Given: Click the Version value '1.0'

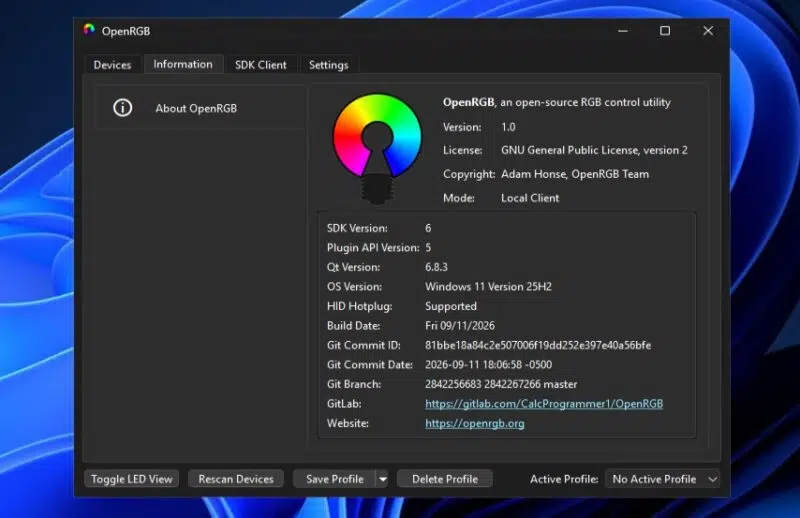Looking at the screenshot, I should (x=508, y=127).
